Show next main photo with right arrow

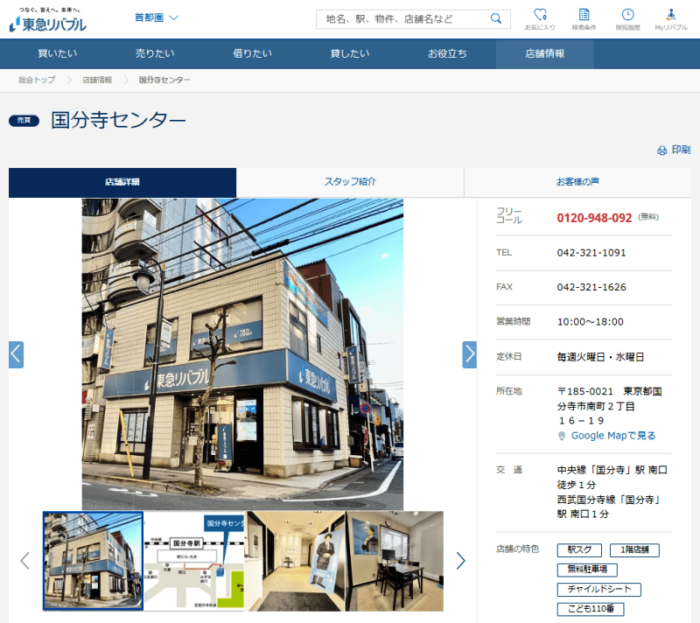pos(469,354)
